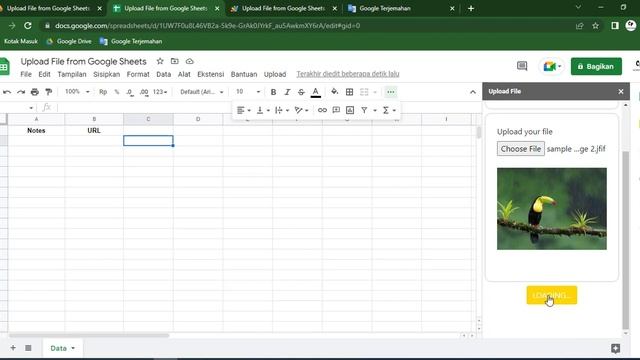Open the font family Default dropdown
The image size is (640, 360).
202,92
